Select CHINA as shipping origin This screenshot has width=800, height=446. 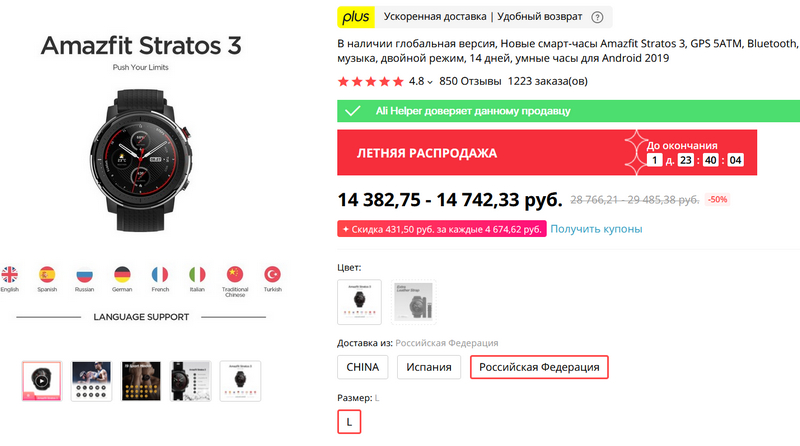point(363,367)
